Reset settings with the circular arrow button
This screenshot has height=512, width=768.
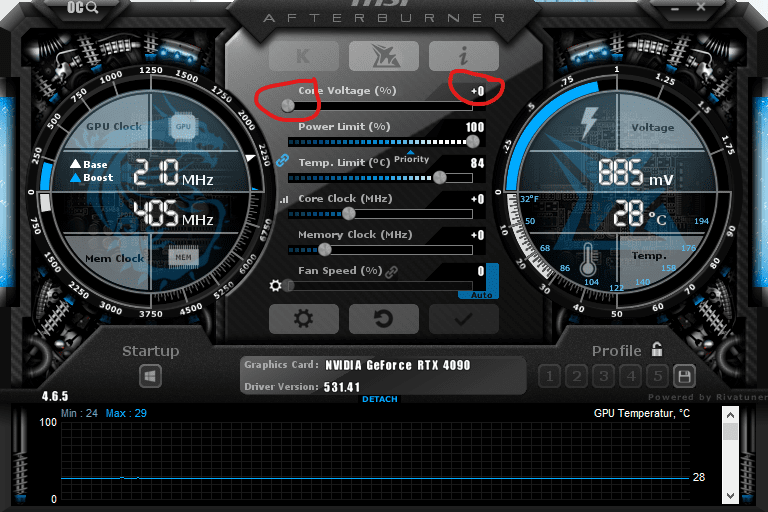click(384, 319)
